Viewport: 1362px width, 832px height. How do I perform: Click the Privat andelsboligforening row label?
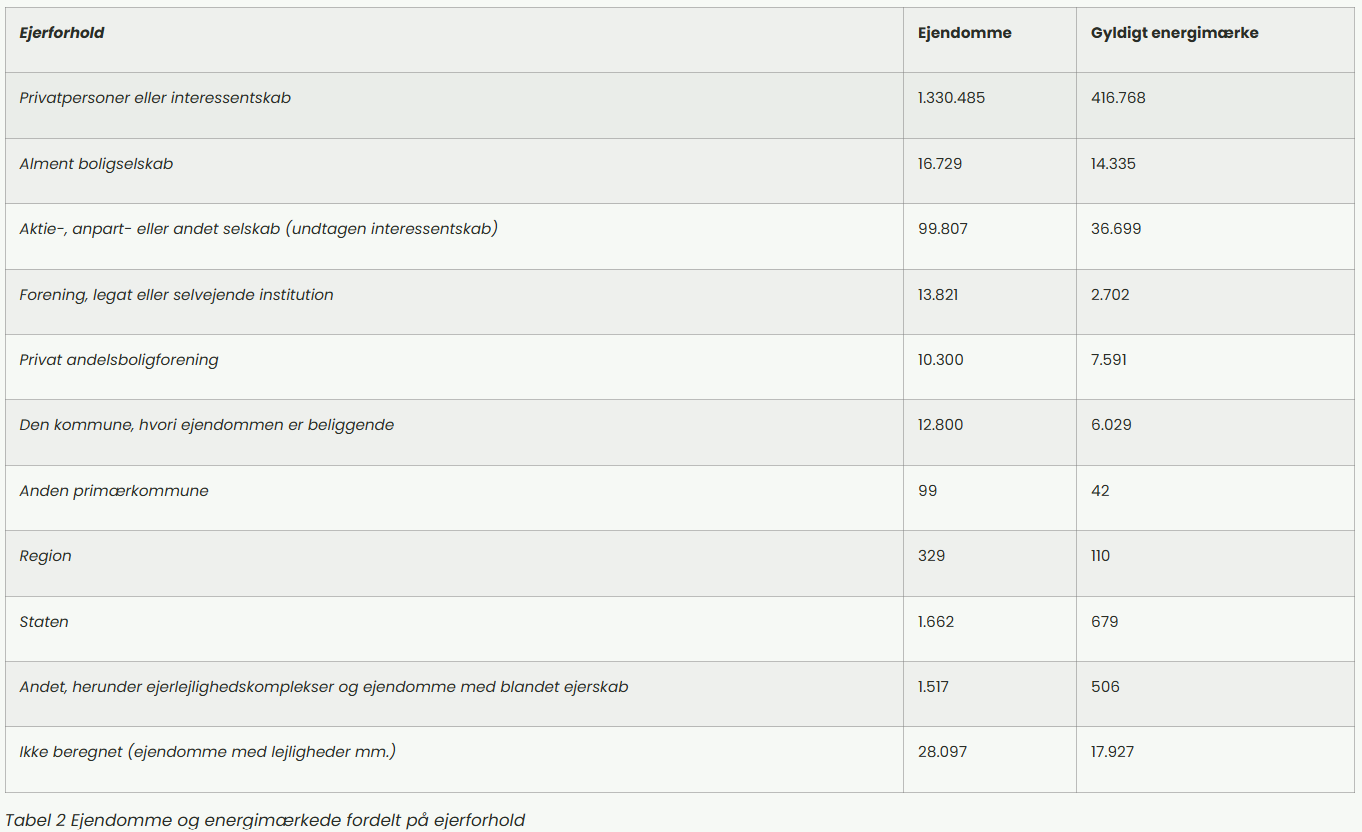[x=119, y=360]
